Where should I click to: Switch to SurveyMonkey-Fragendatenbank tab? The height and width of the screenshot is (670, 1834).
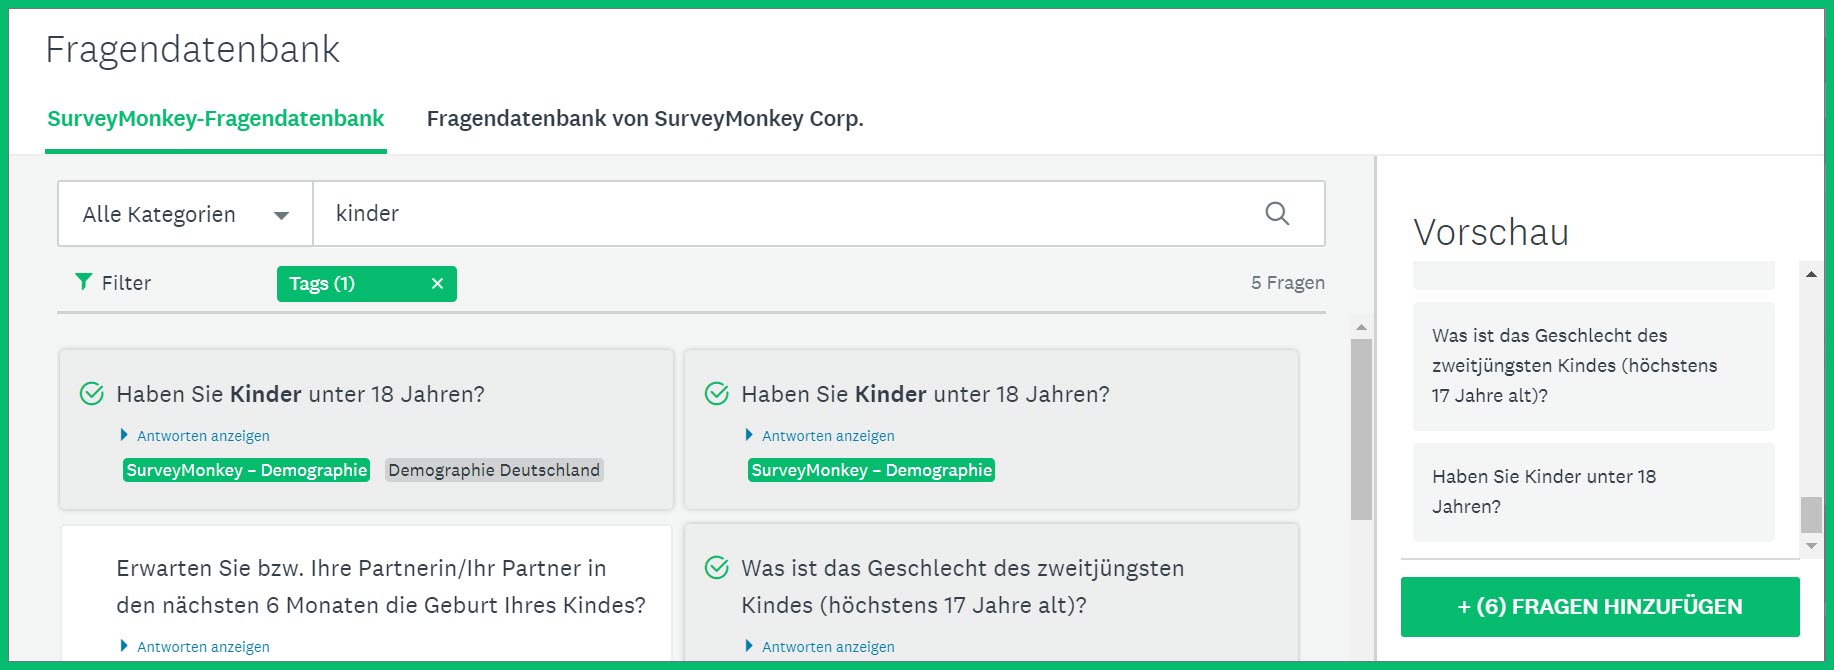pos(216,119)
